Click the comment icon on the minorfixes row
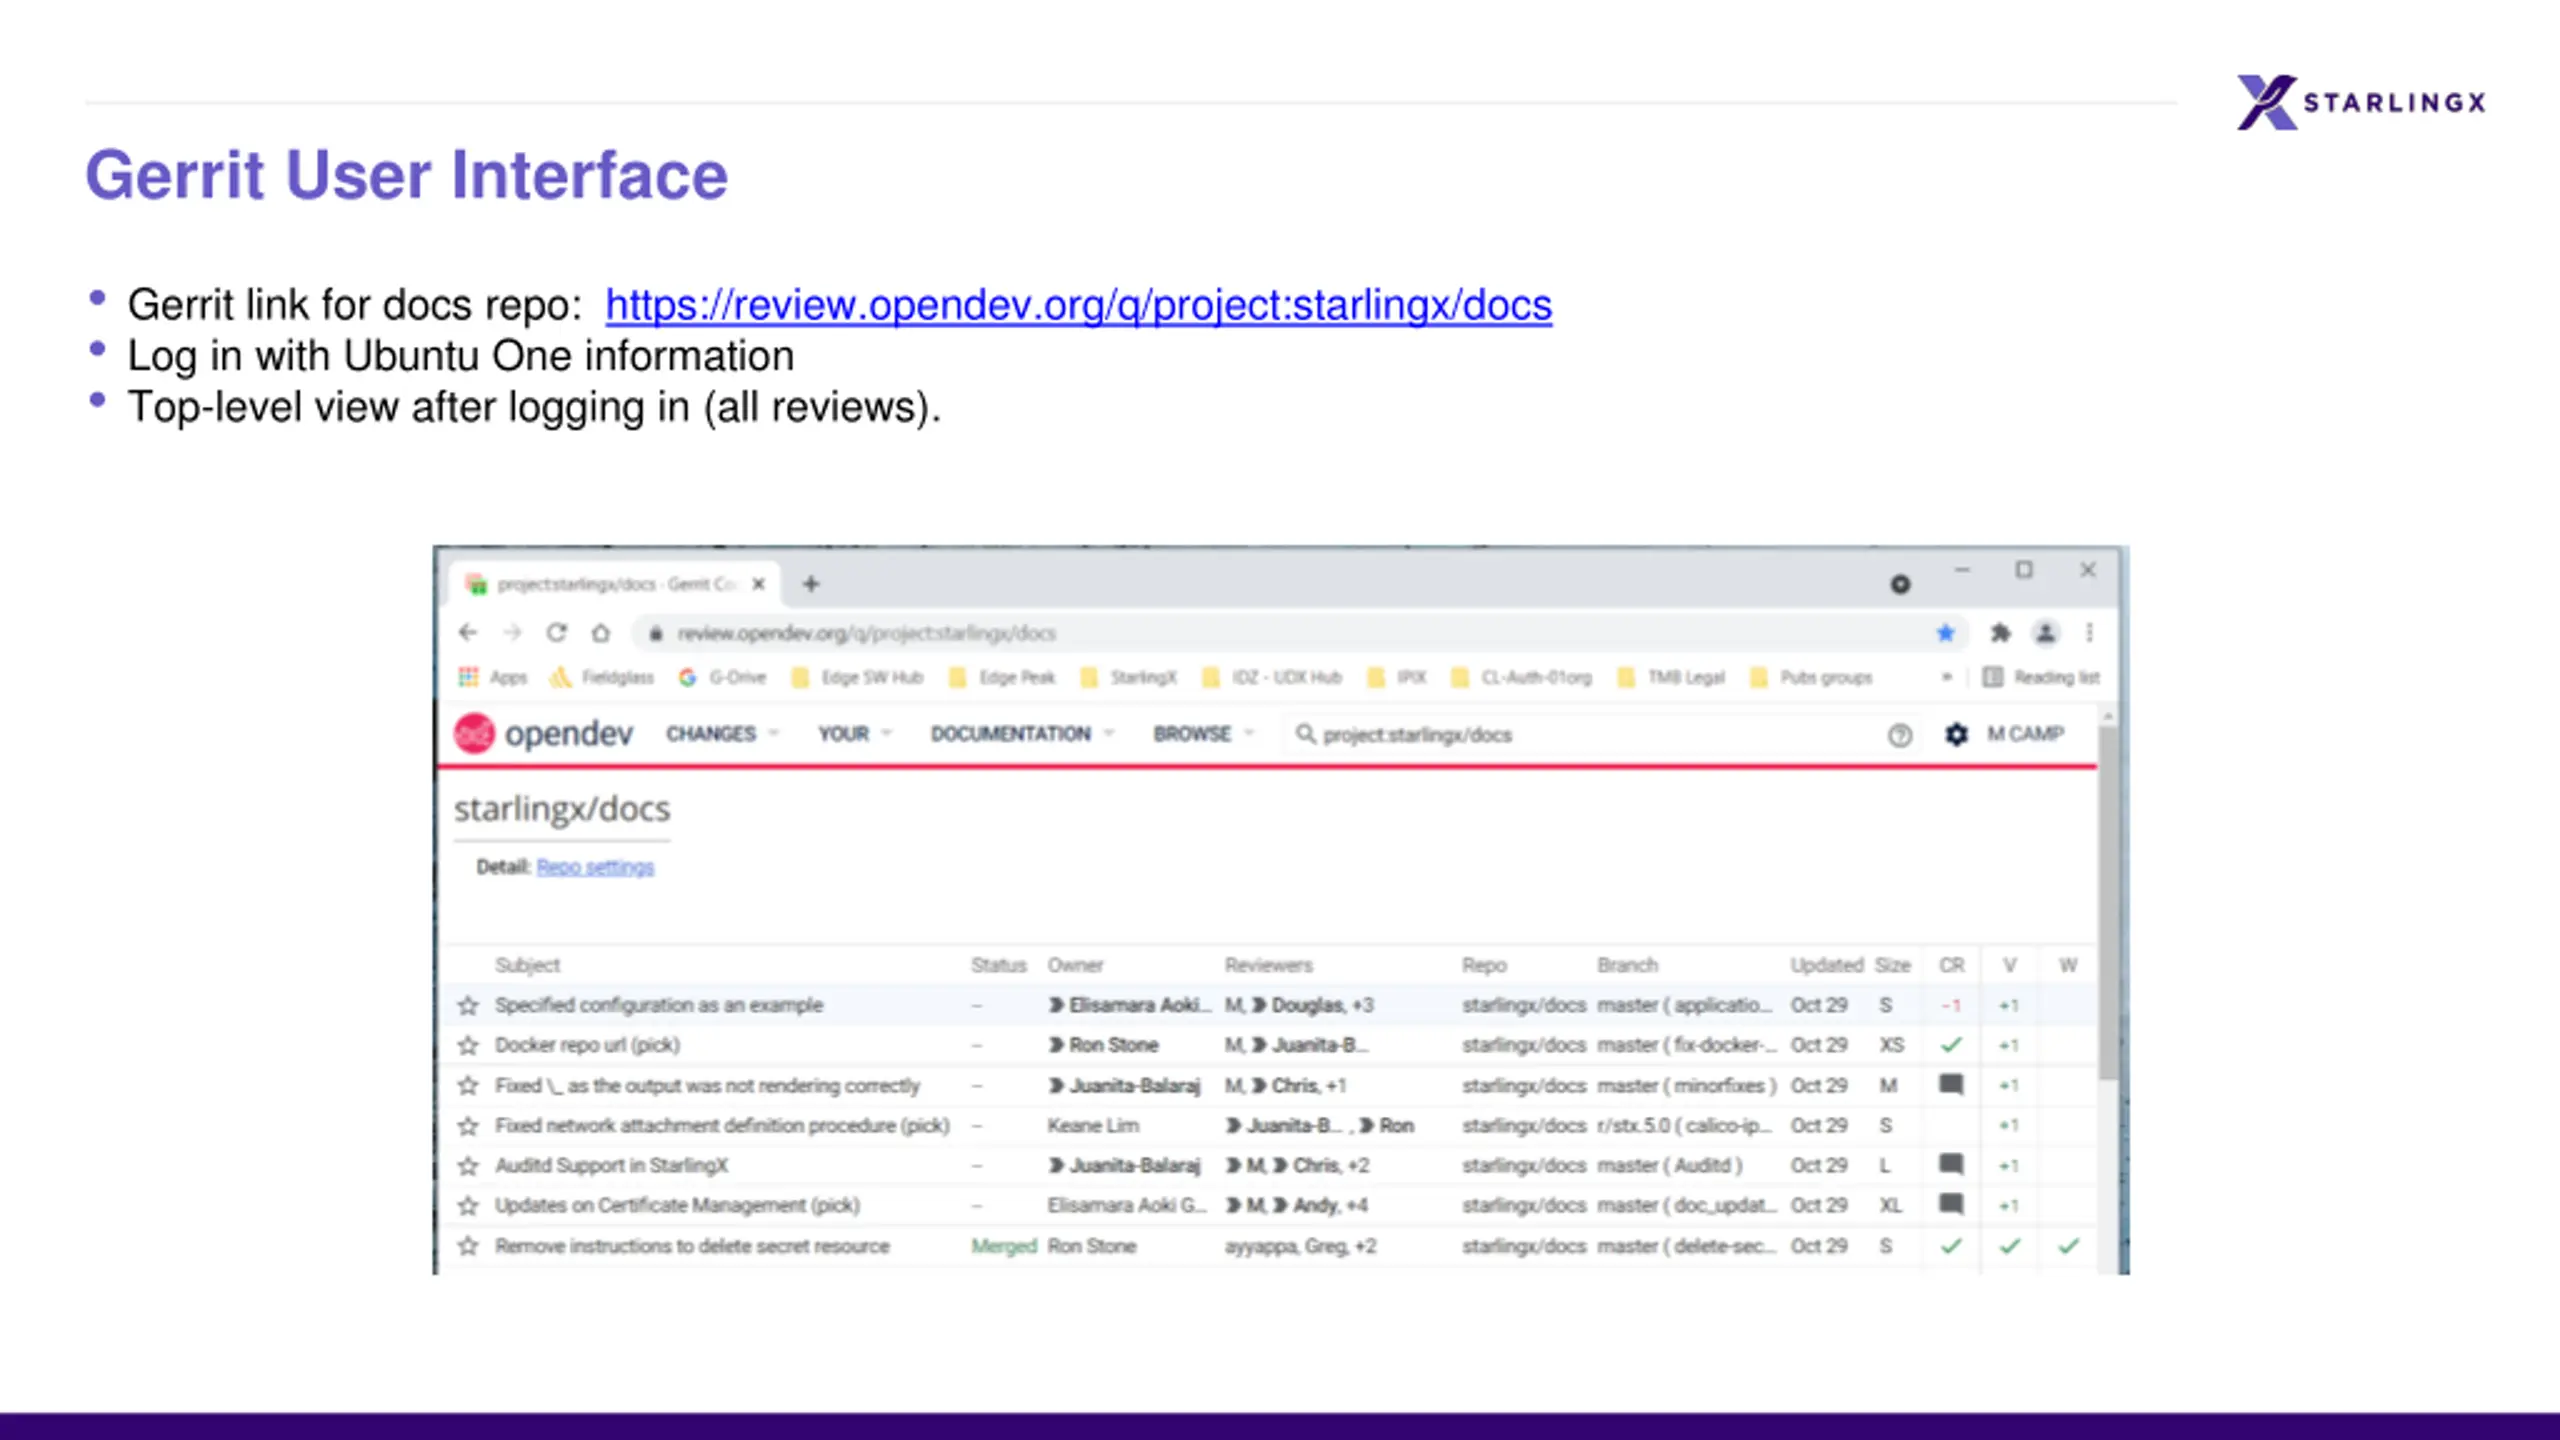This screenshot has height=1440, width=2560. pyautogui.click(x=1951, y=1084)
